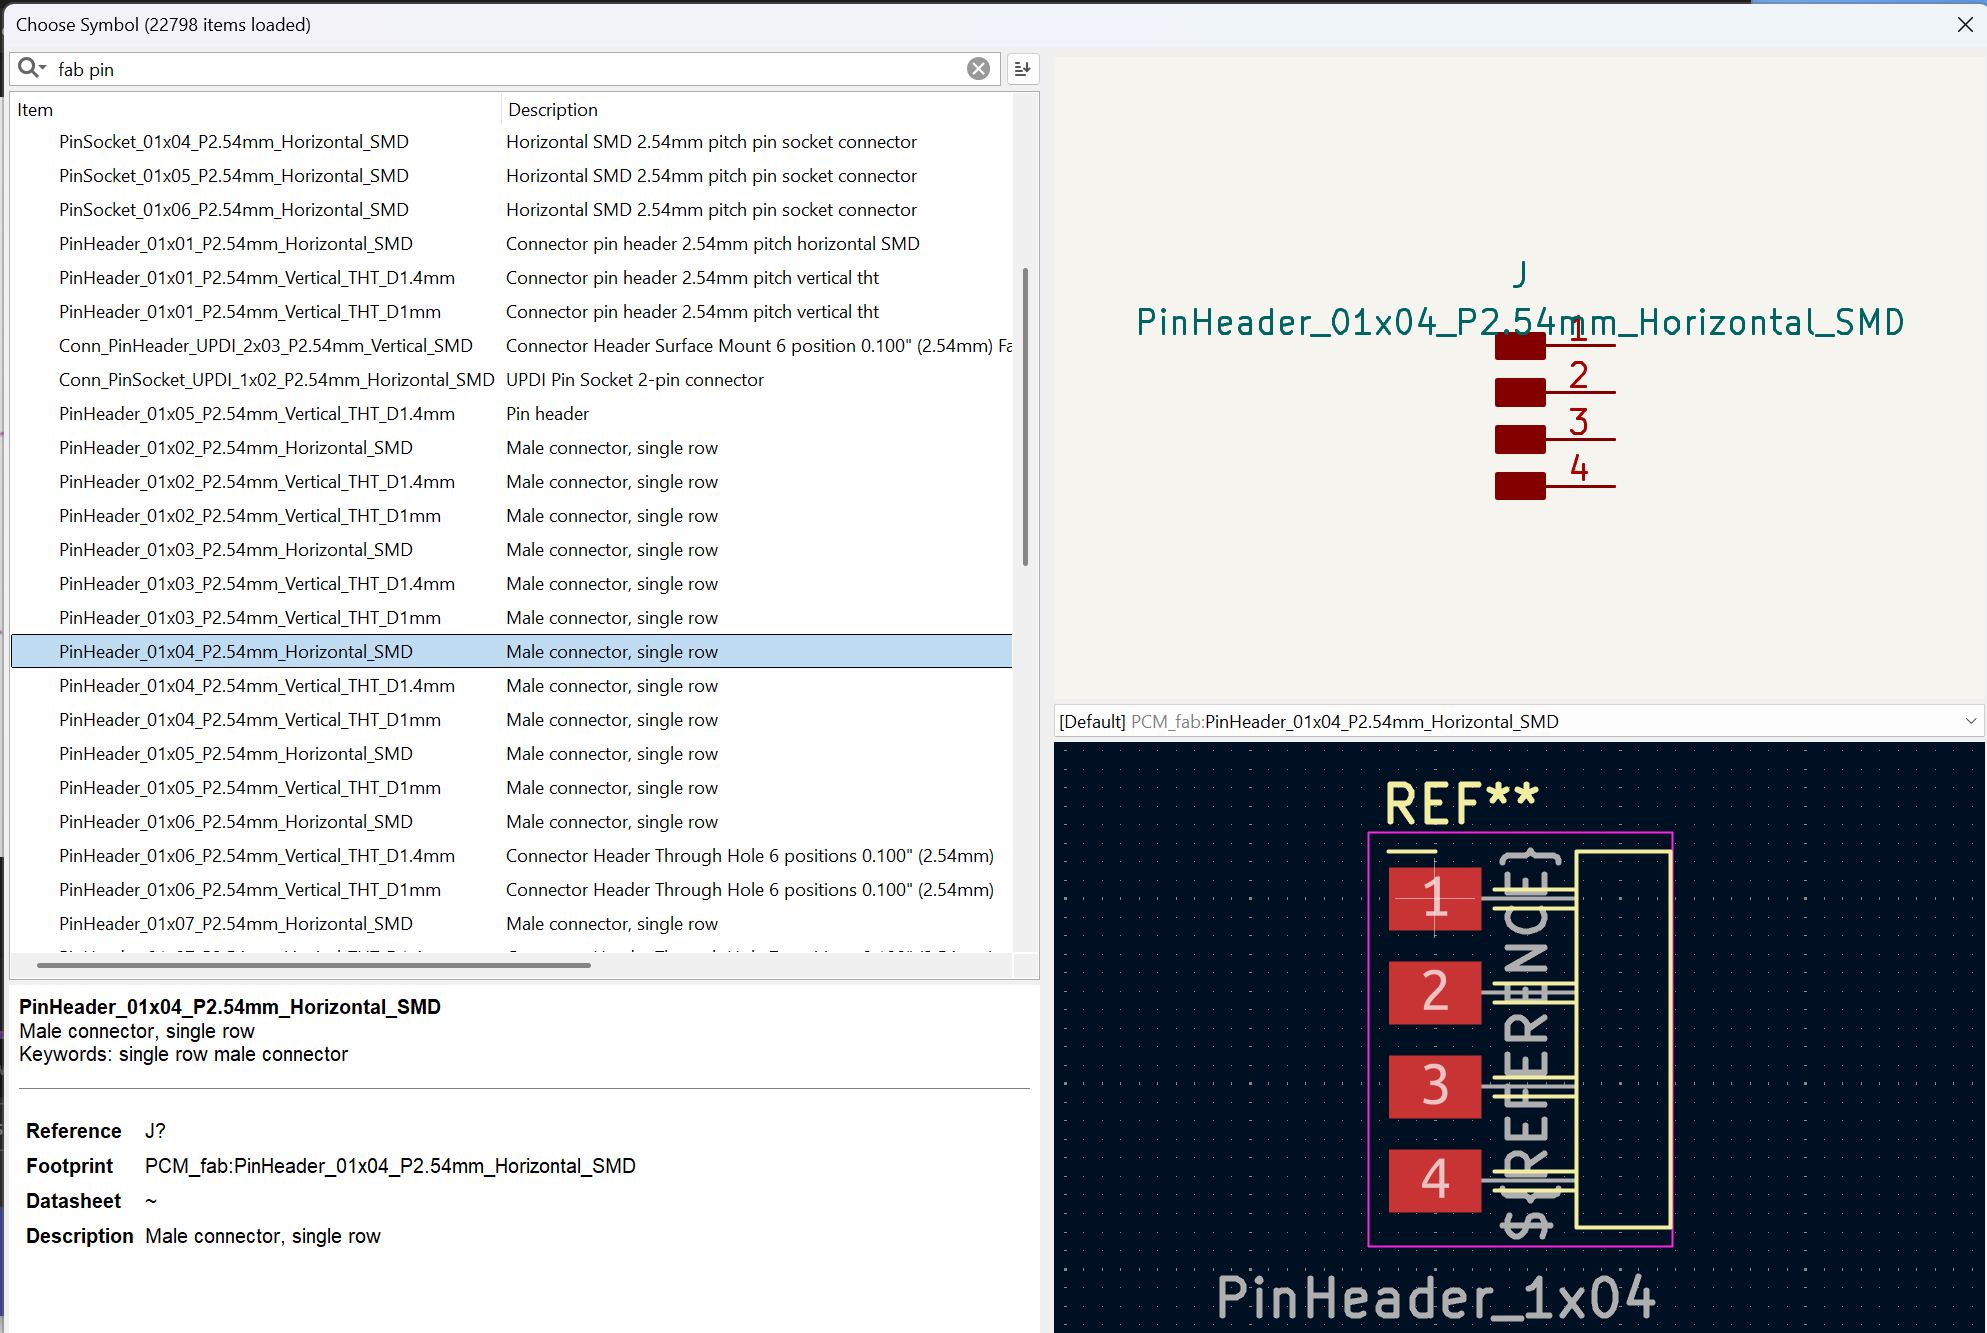Screen dimensions: 1987x1333
Task: Select PinHeader_01x01_P2.54mm_Horizontal_SMD item
Action: coord(235,244)
